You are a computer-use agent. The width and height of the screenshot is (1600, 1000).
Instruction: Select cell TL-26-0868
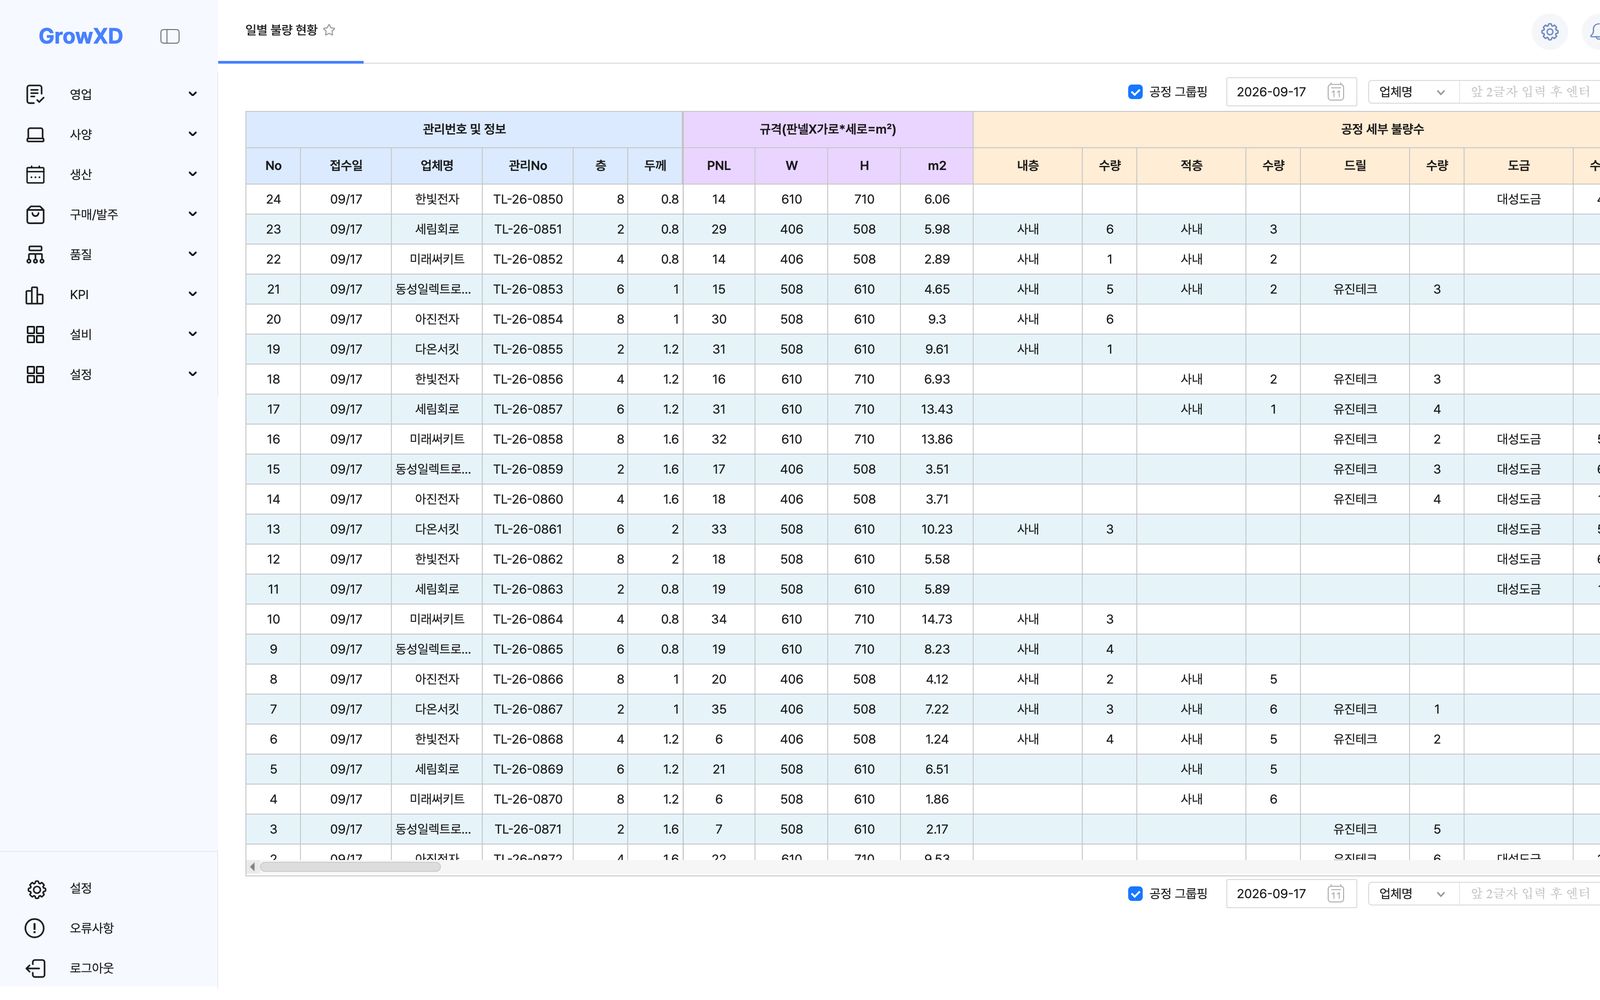pos(528,739)
